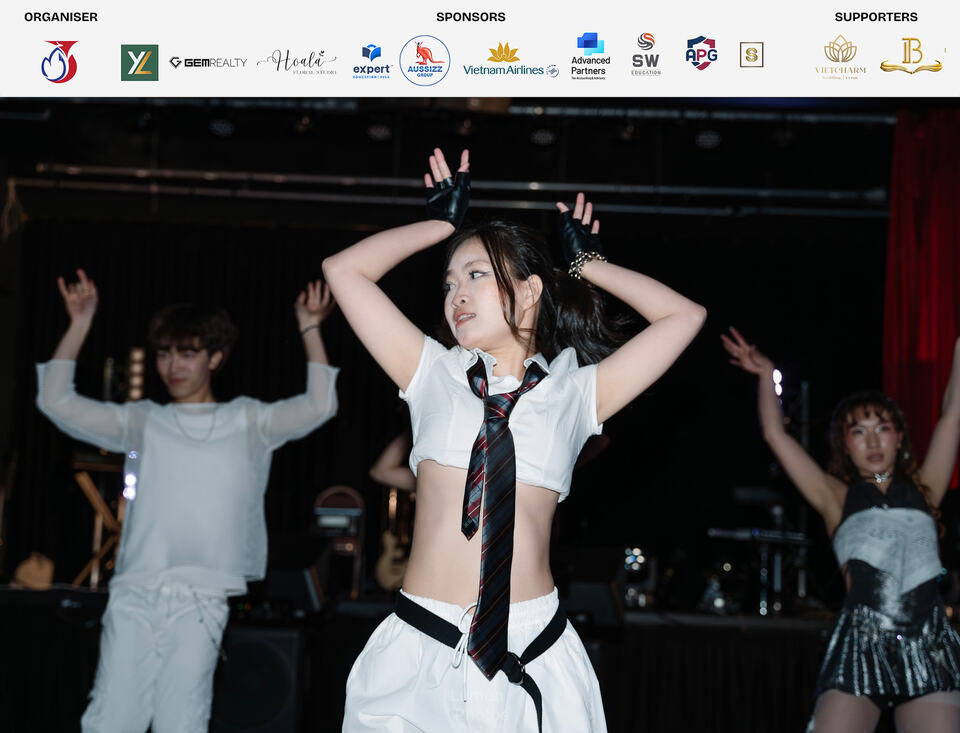Click the gold square S logo
This screenshot has height=733, width=960.
(751, 55)
